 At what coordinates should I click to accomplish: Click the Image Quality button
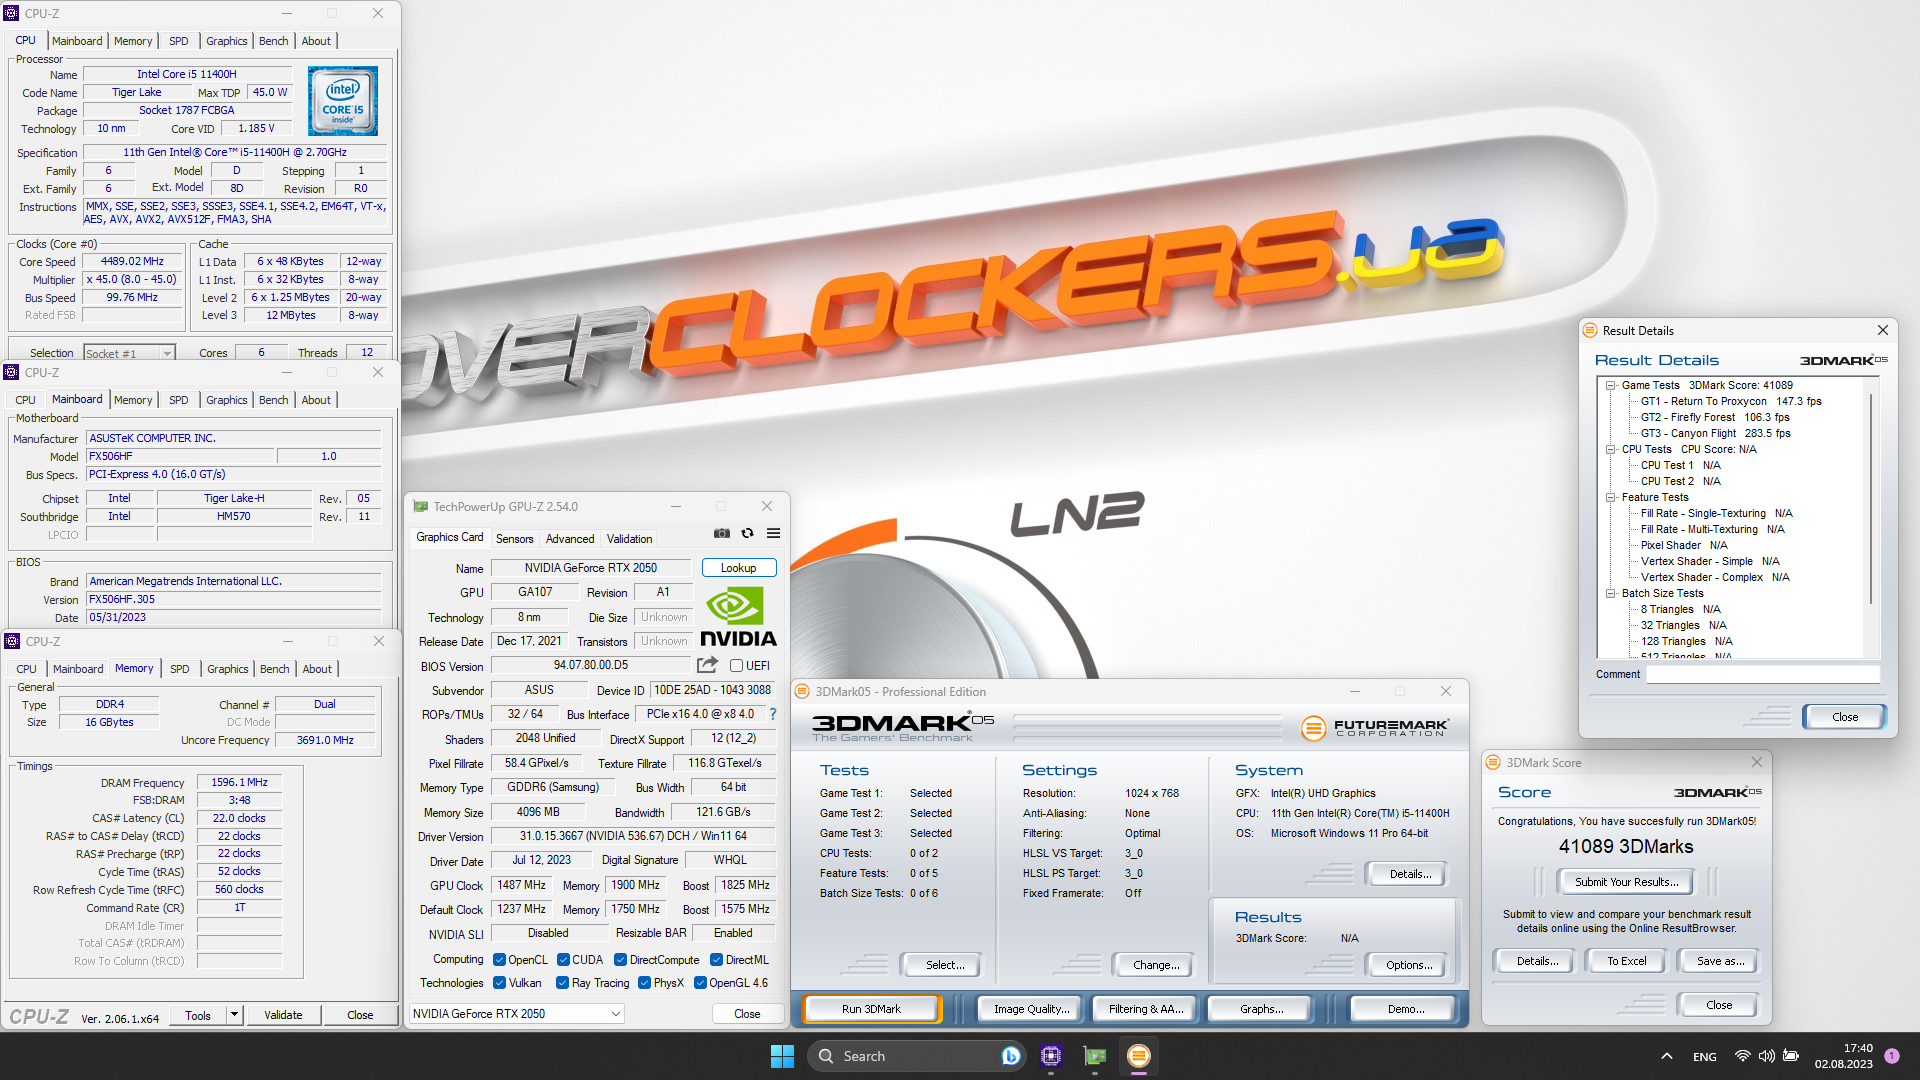tap(1031, 1009)
